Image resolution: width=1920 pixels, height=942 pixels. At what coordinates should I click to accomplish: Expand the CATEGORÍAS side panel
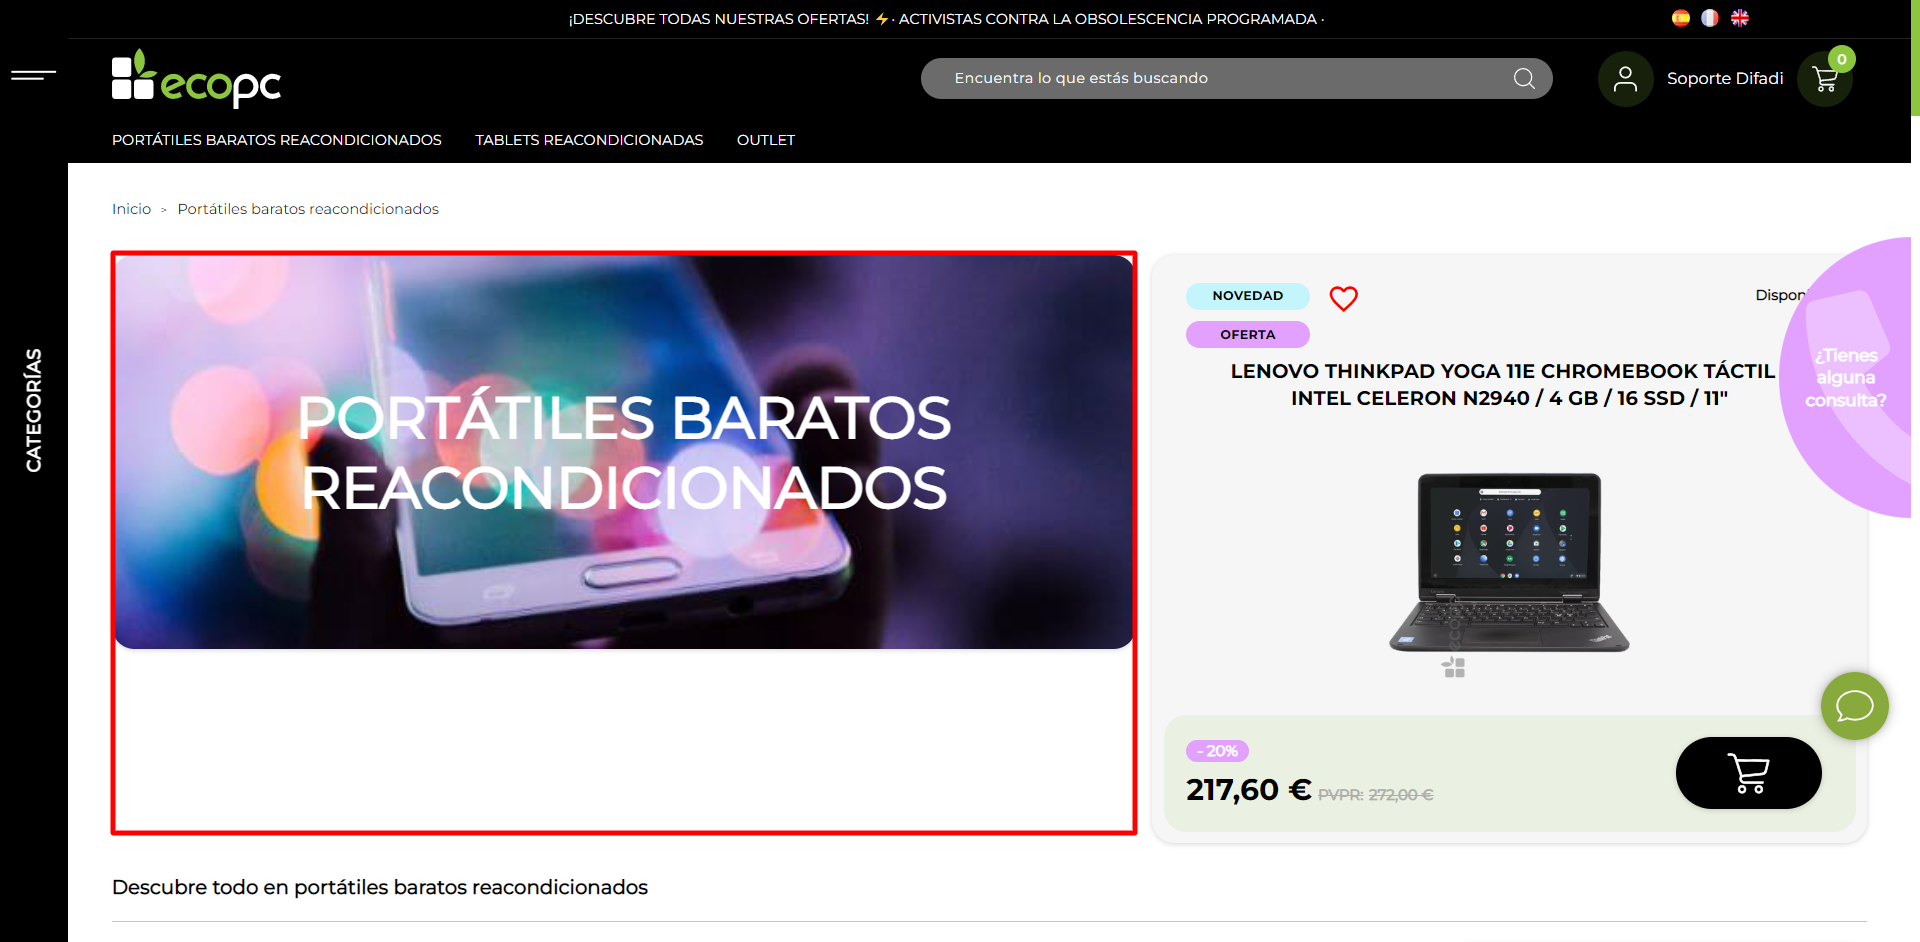34,410
